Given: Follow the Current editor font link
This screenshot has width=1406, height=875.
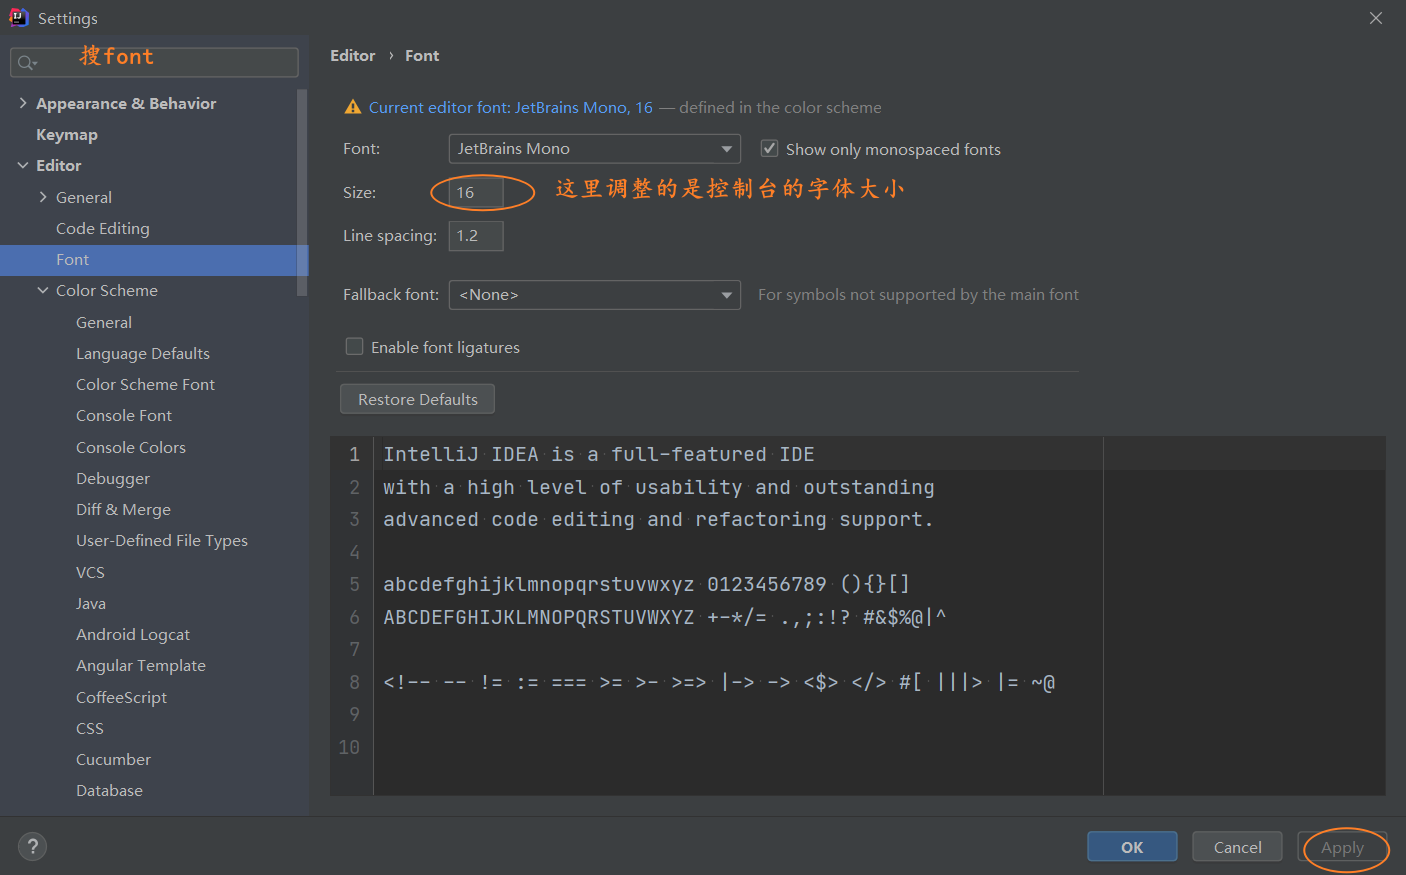Looking at the screenshot, I should pos(511,107).
